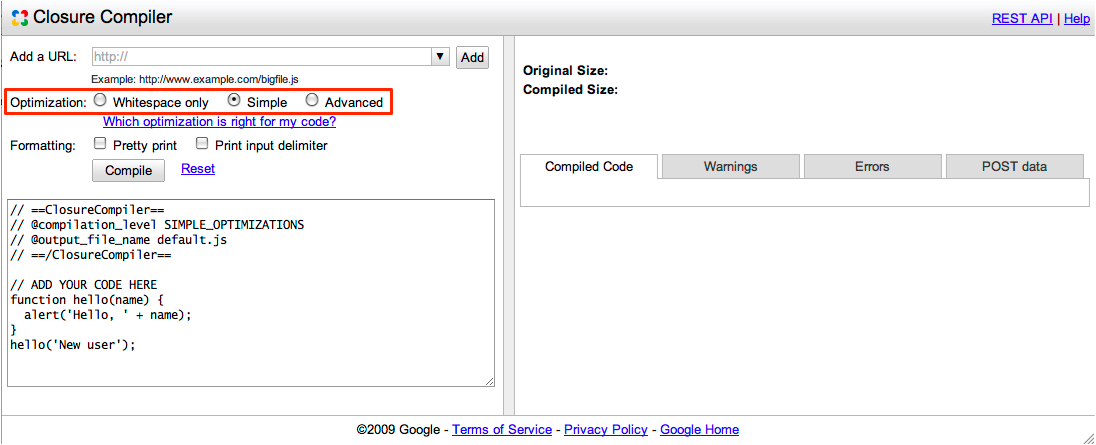View the POST data tab
Screen dimensions: 1096x445
click(1014, 167)
